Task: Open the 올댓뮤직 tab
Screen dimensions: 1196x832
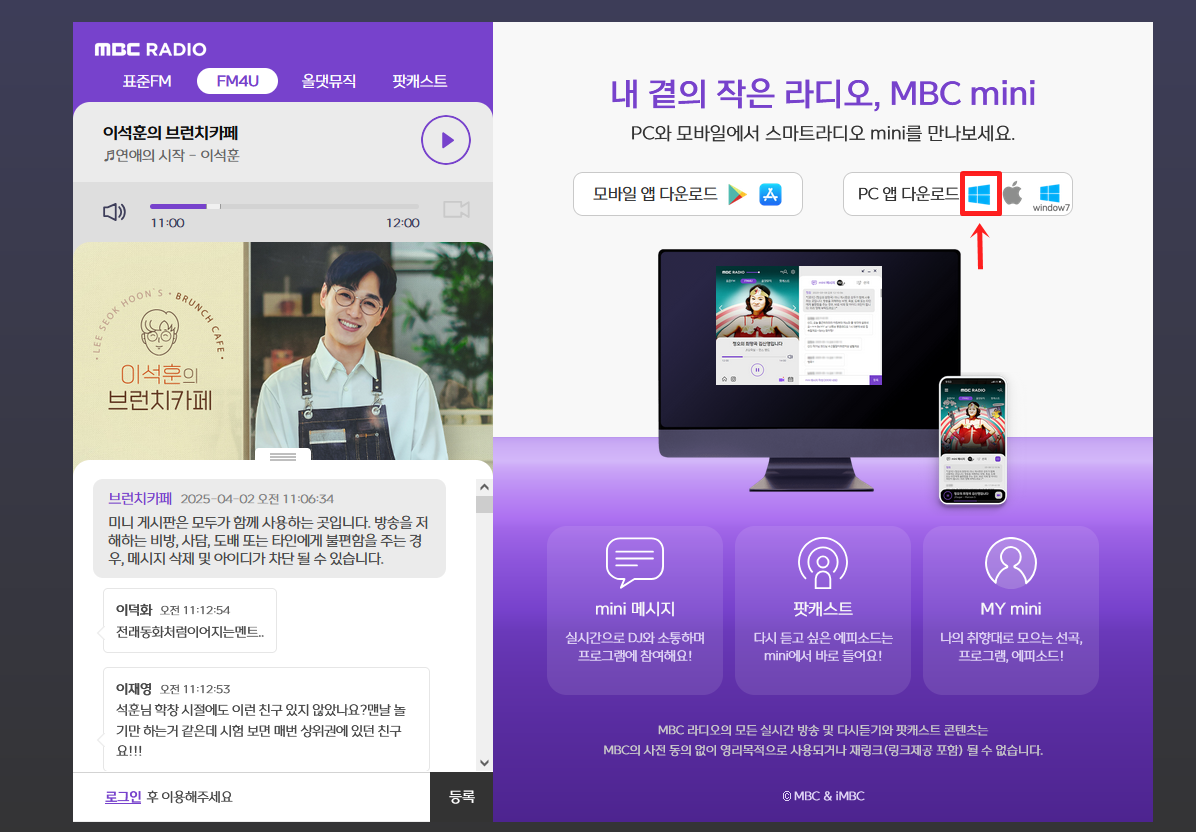Action: (329, 81)
